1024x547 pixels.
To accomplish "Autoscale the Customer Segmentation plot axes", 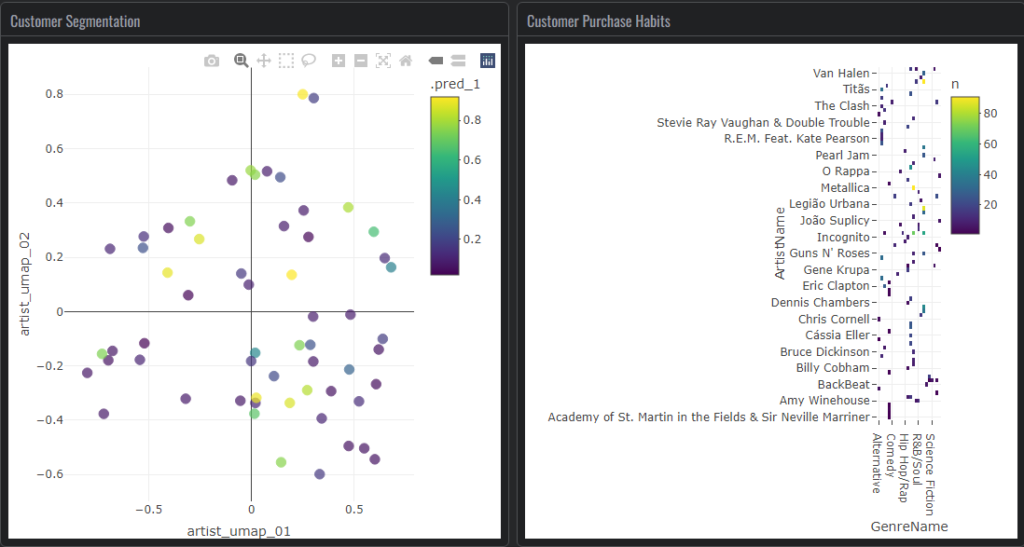I will [x=383, y=61].
